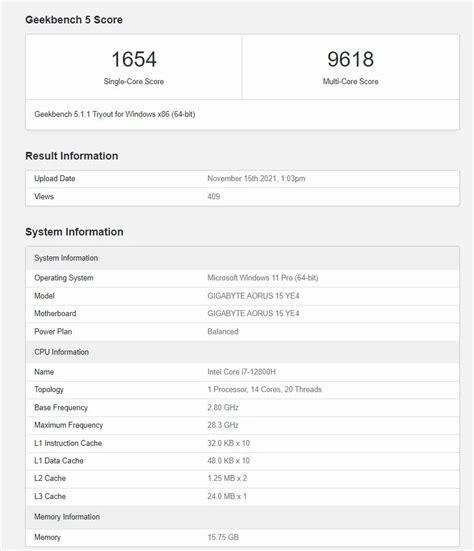Click the System Information table header row
The width and height of the screenshot is (474, 551).
point(242,258)
